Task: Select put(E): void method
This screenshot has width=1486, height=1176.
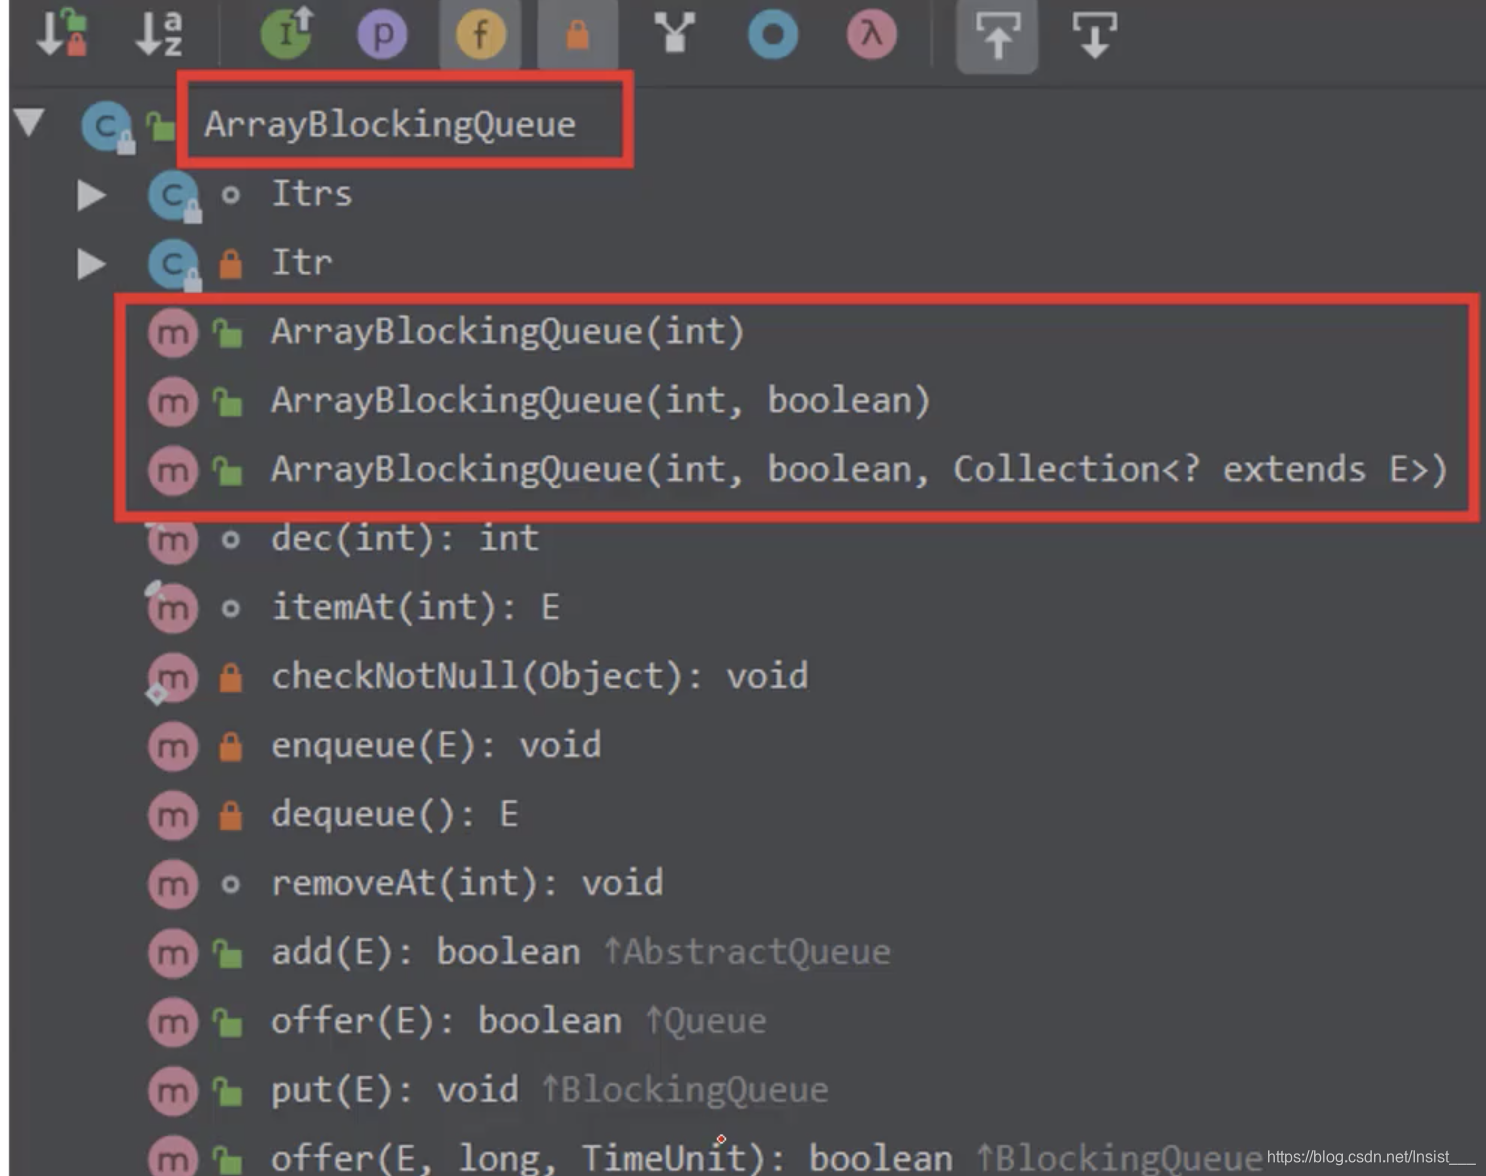Action: [395, 1090]
